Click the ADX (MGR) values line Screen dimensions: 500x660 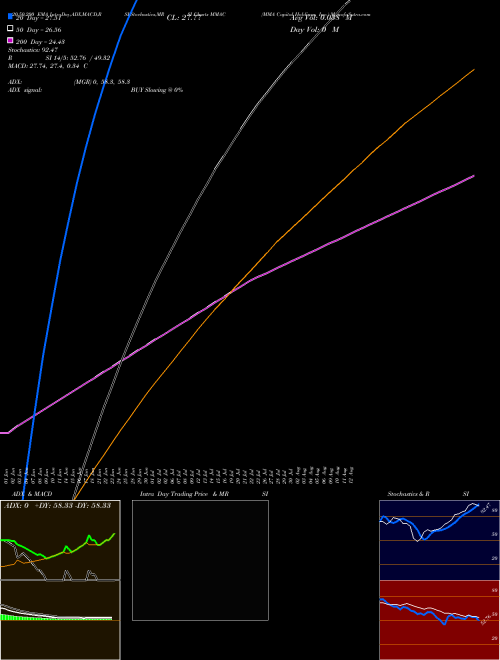69,82
